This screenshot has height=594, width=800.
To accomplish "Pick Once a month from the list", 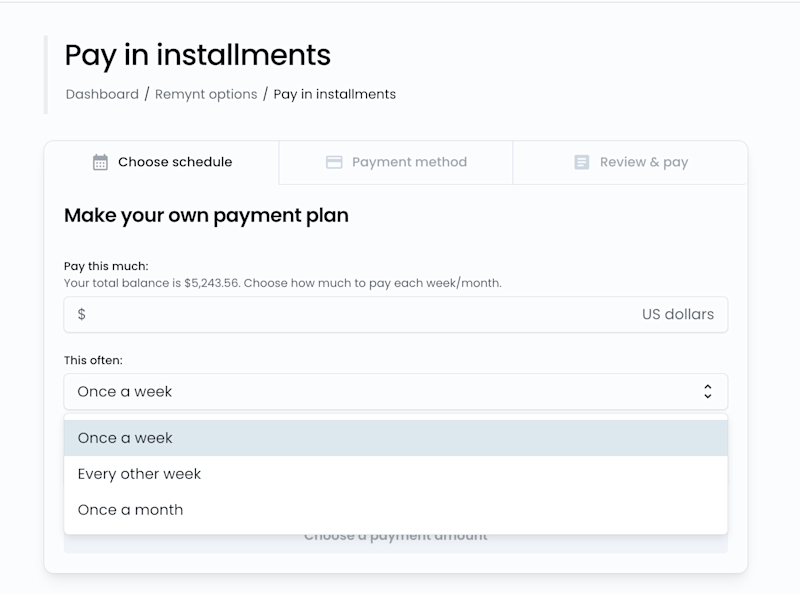I will (x=396, y=510).
